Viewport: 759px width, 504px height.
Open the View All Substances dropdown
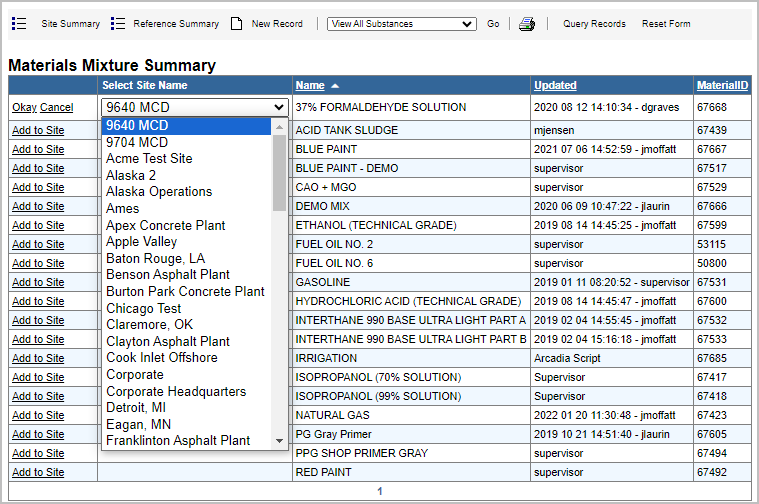pos(401,24)
